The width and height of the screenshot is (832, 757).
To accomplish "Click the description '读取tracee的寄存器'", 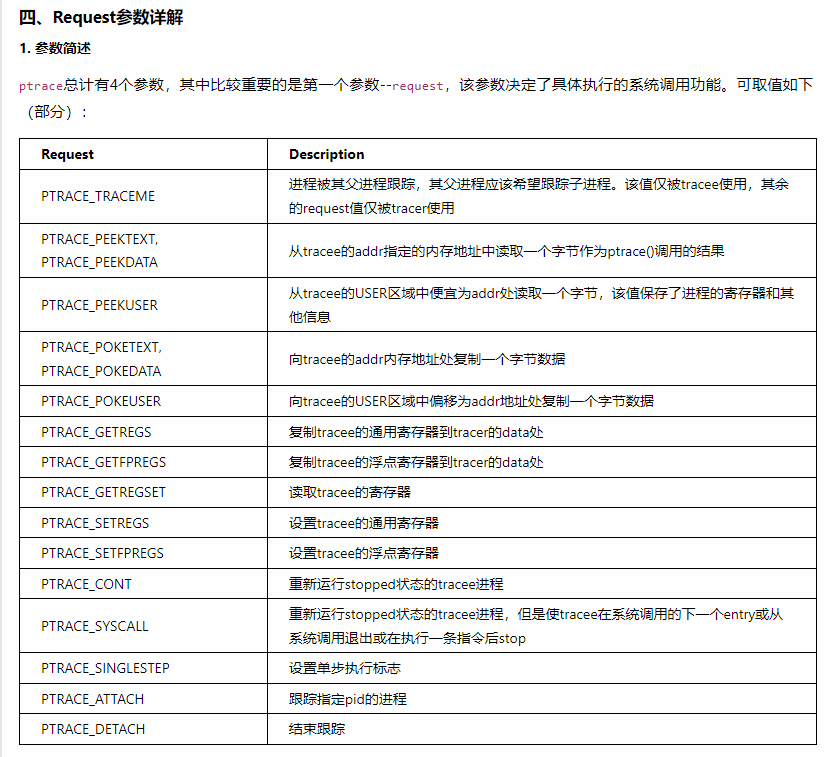I will coord(350,492).
